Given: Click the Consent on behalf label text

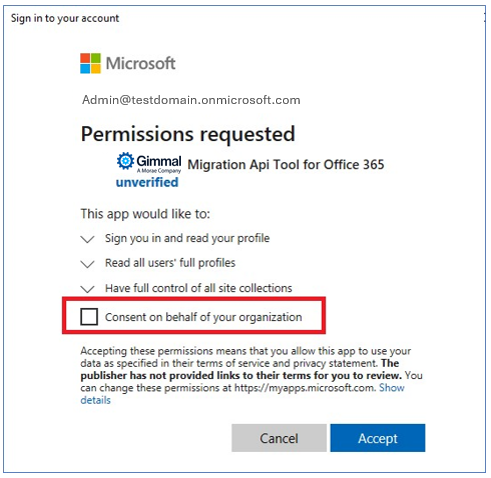Looking at the screenshot, I should point(203,317).
